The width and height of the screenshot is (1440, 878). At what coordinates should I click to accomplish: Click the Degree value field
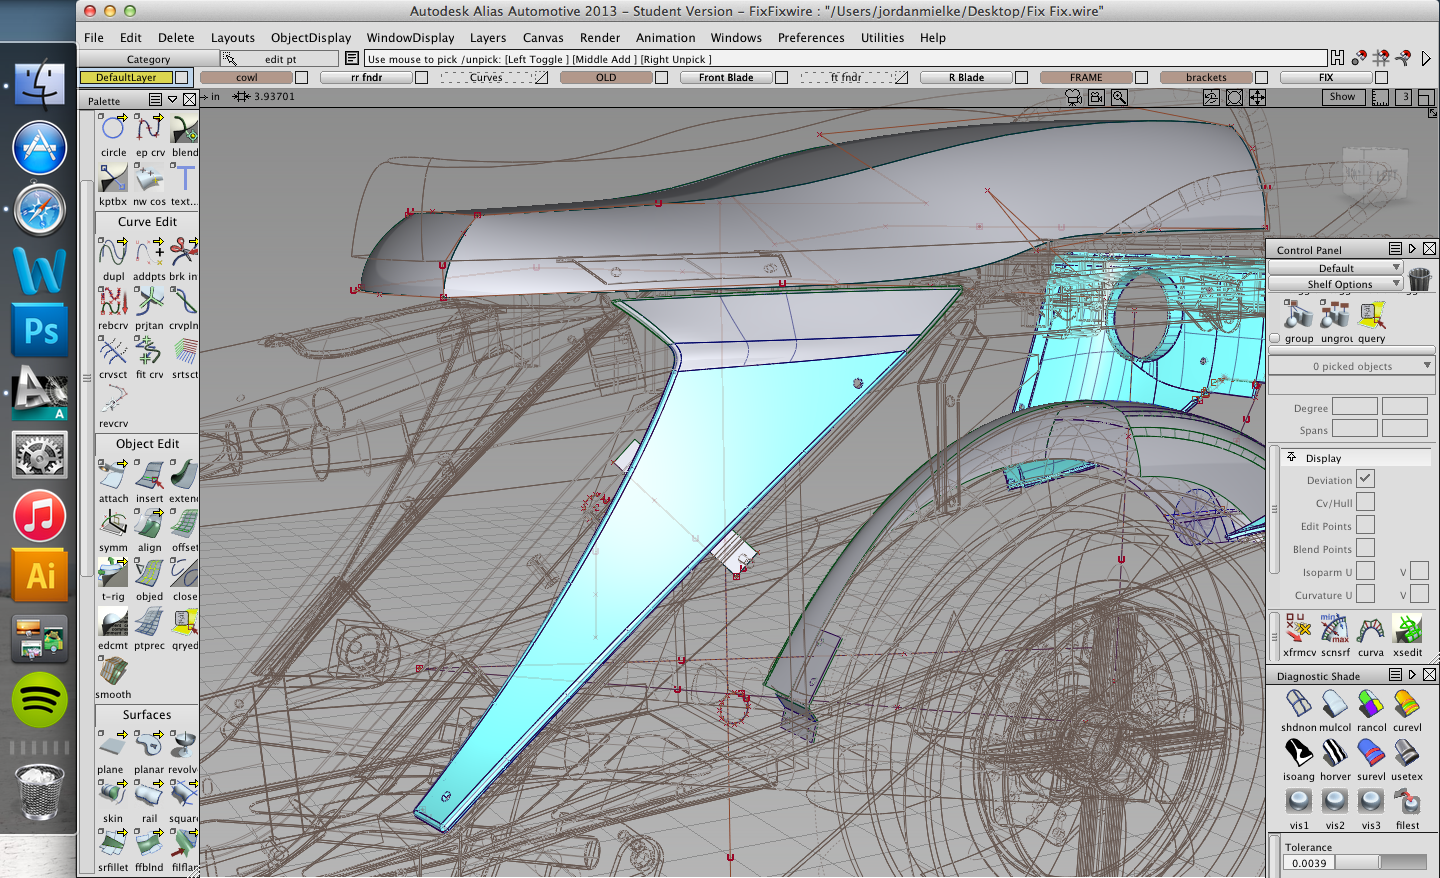(x=1355, y=406)
